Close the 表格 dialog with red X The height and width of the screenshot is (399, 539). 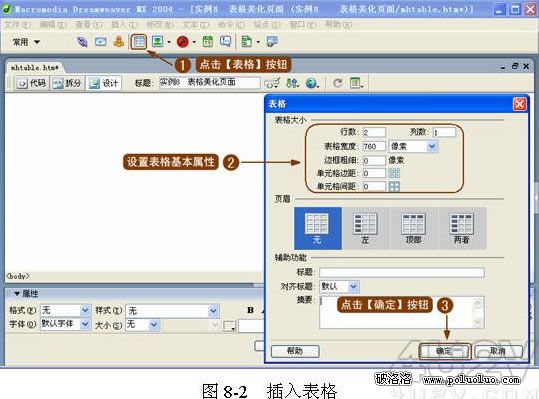[519, 104]
